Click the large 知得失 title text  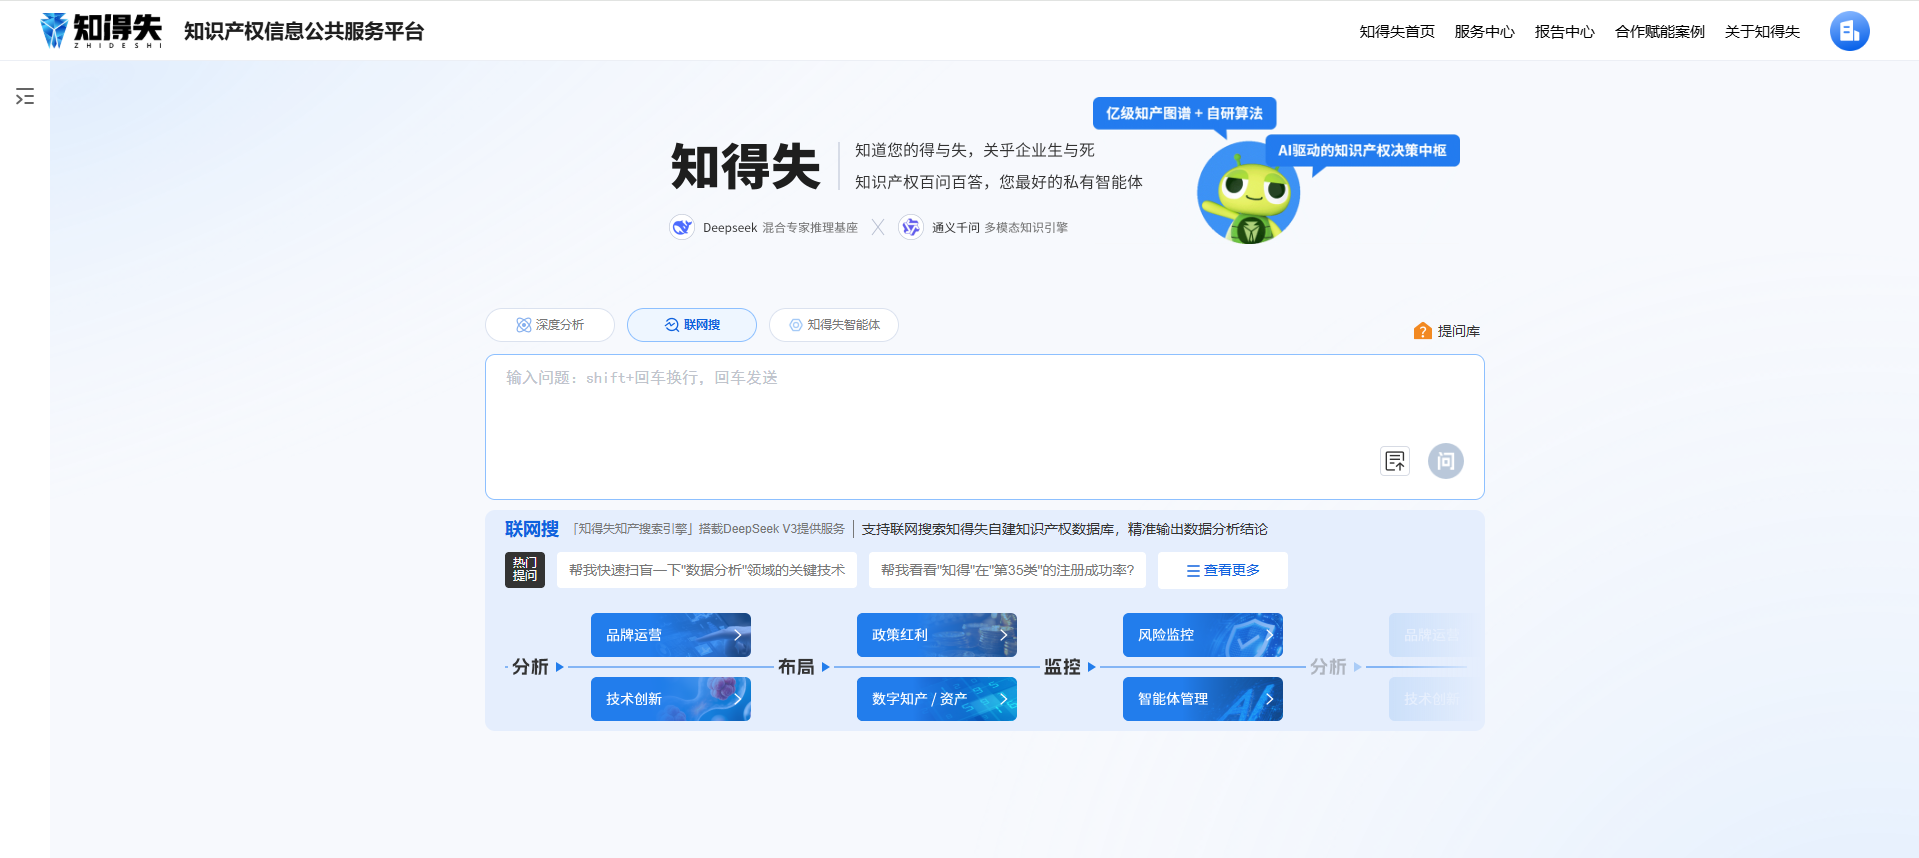click(x=745, y=167)
